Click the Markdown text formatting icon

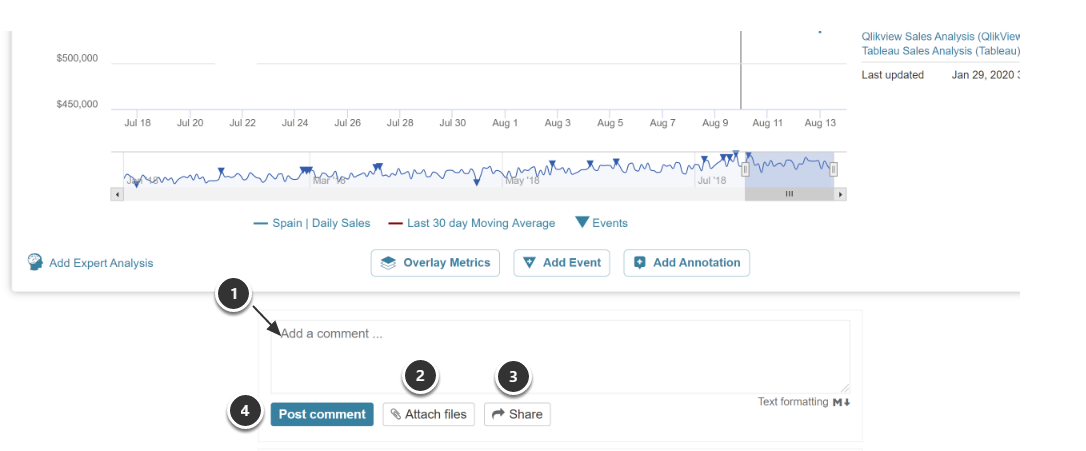(840, 402)
